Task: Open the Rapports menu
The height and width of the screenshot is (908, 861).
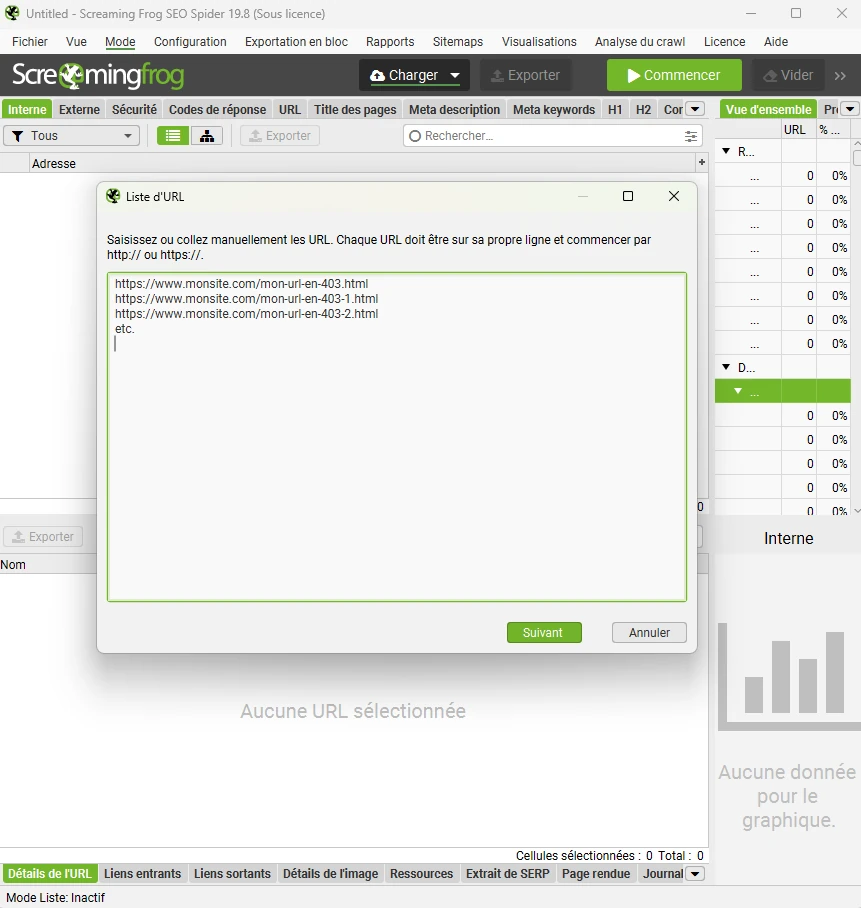Action: (390, 42)
